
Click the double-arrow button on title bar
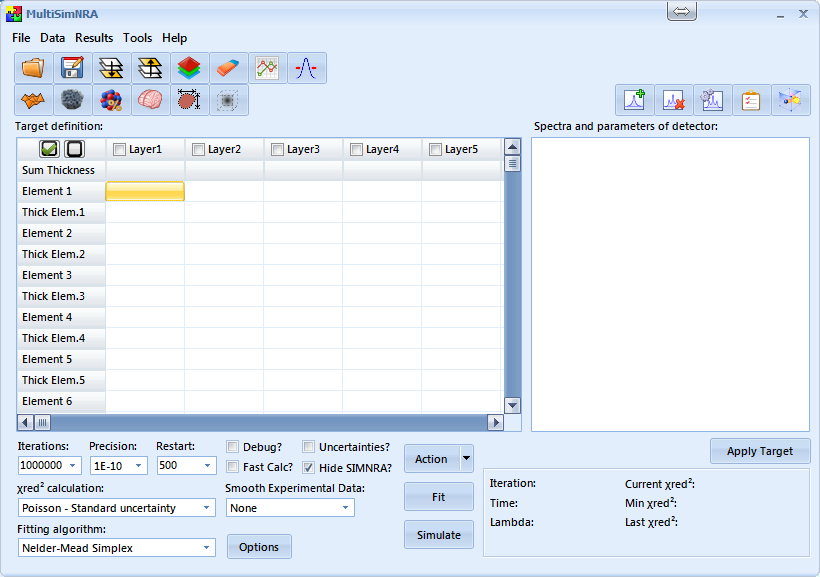click(x=681, y=12)
